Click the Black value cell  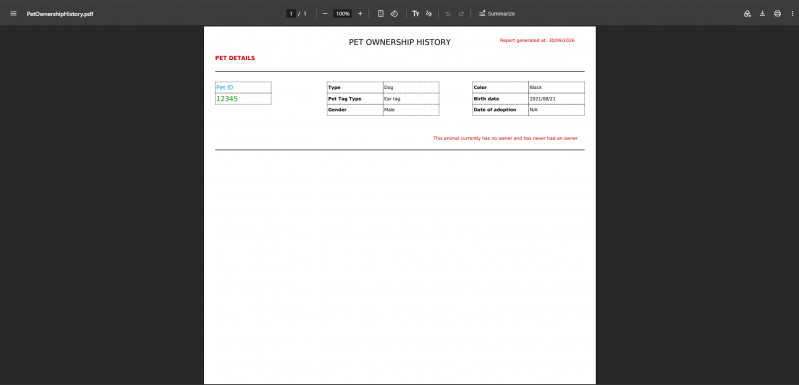tap(556, 88)
